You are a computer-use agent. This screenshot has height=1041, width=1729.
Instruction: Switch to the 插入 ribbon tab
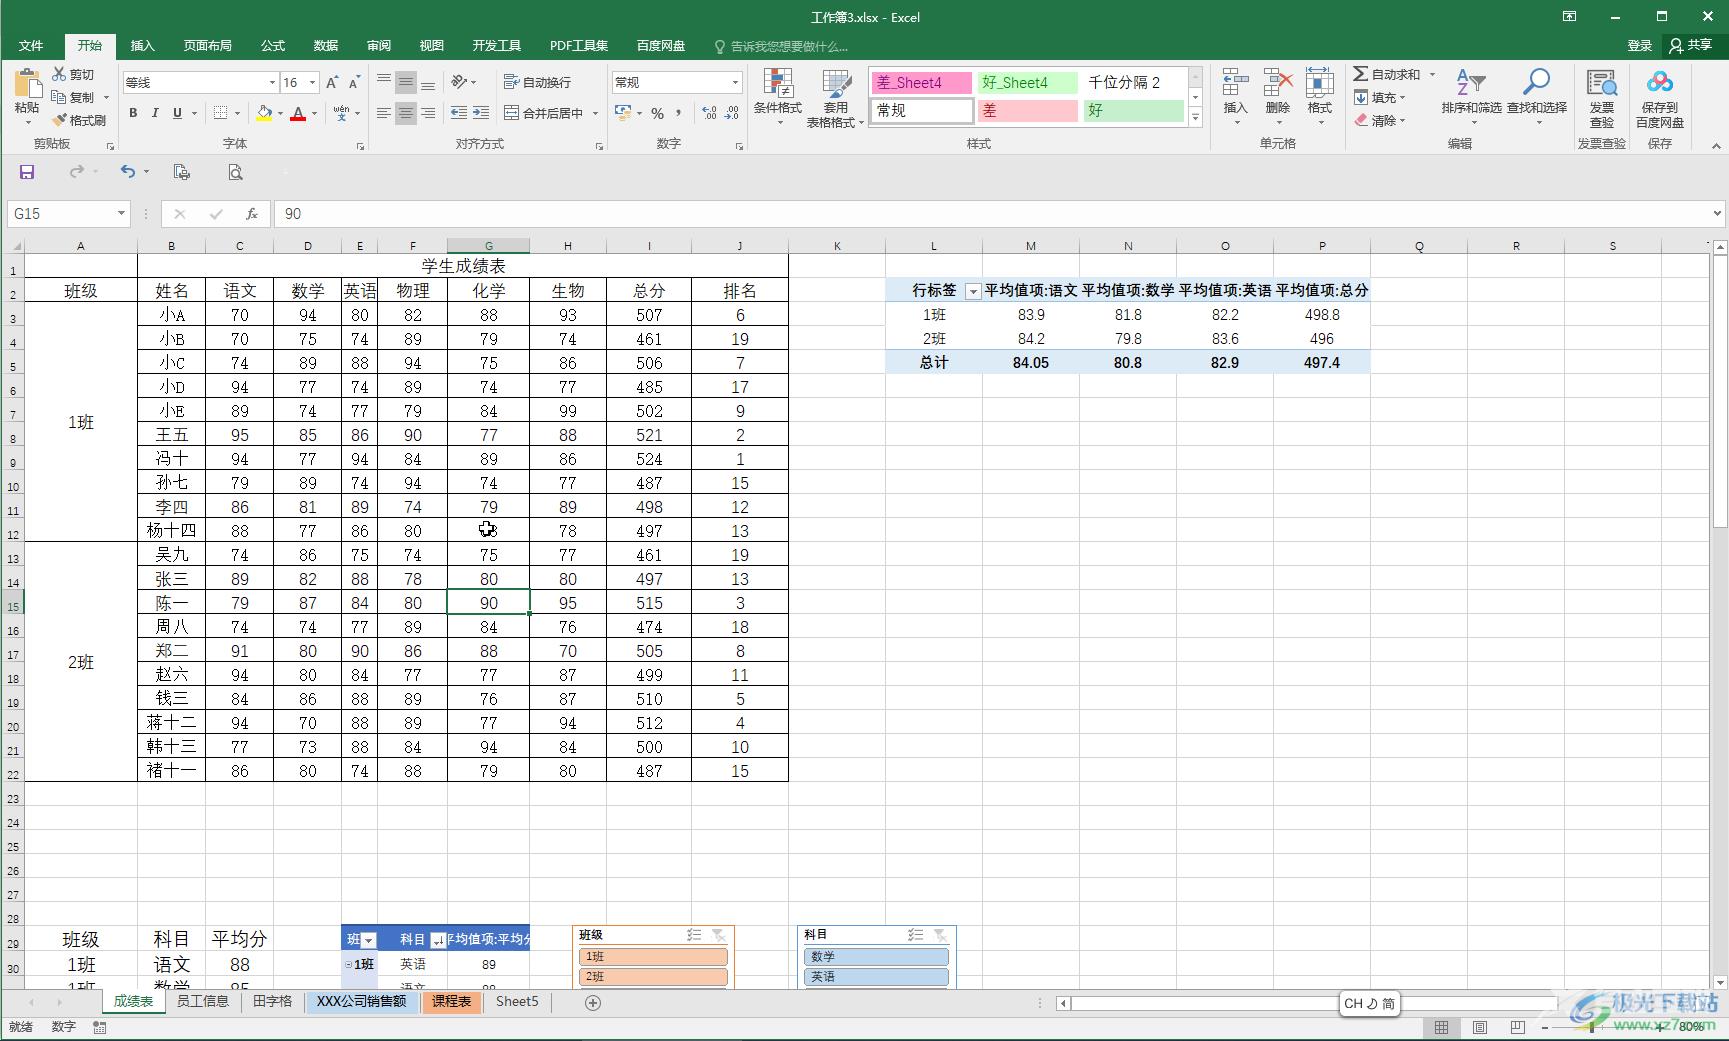(x=143, y=46)
